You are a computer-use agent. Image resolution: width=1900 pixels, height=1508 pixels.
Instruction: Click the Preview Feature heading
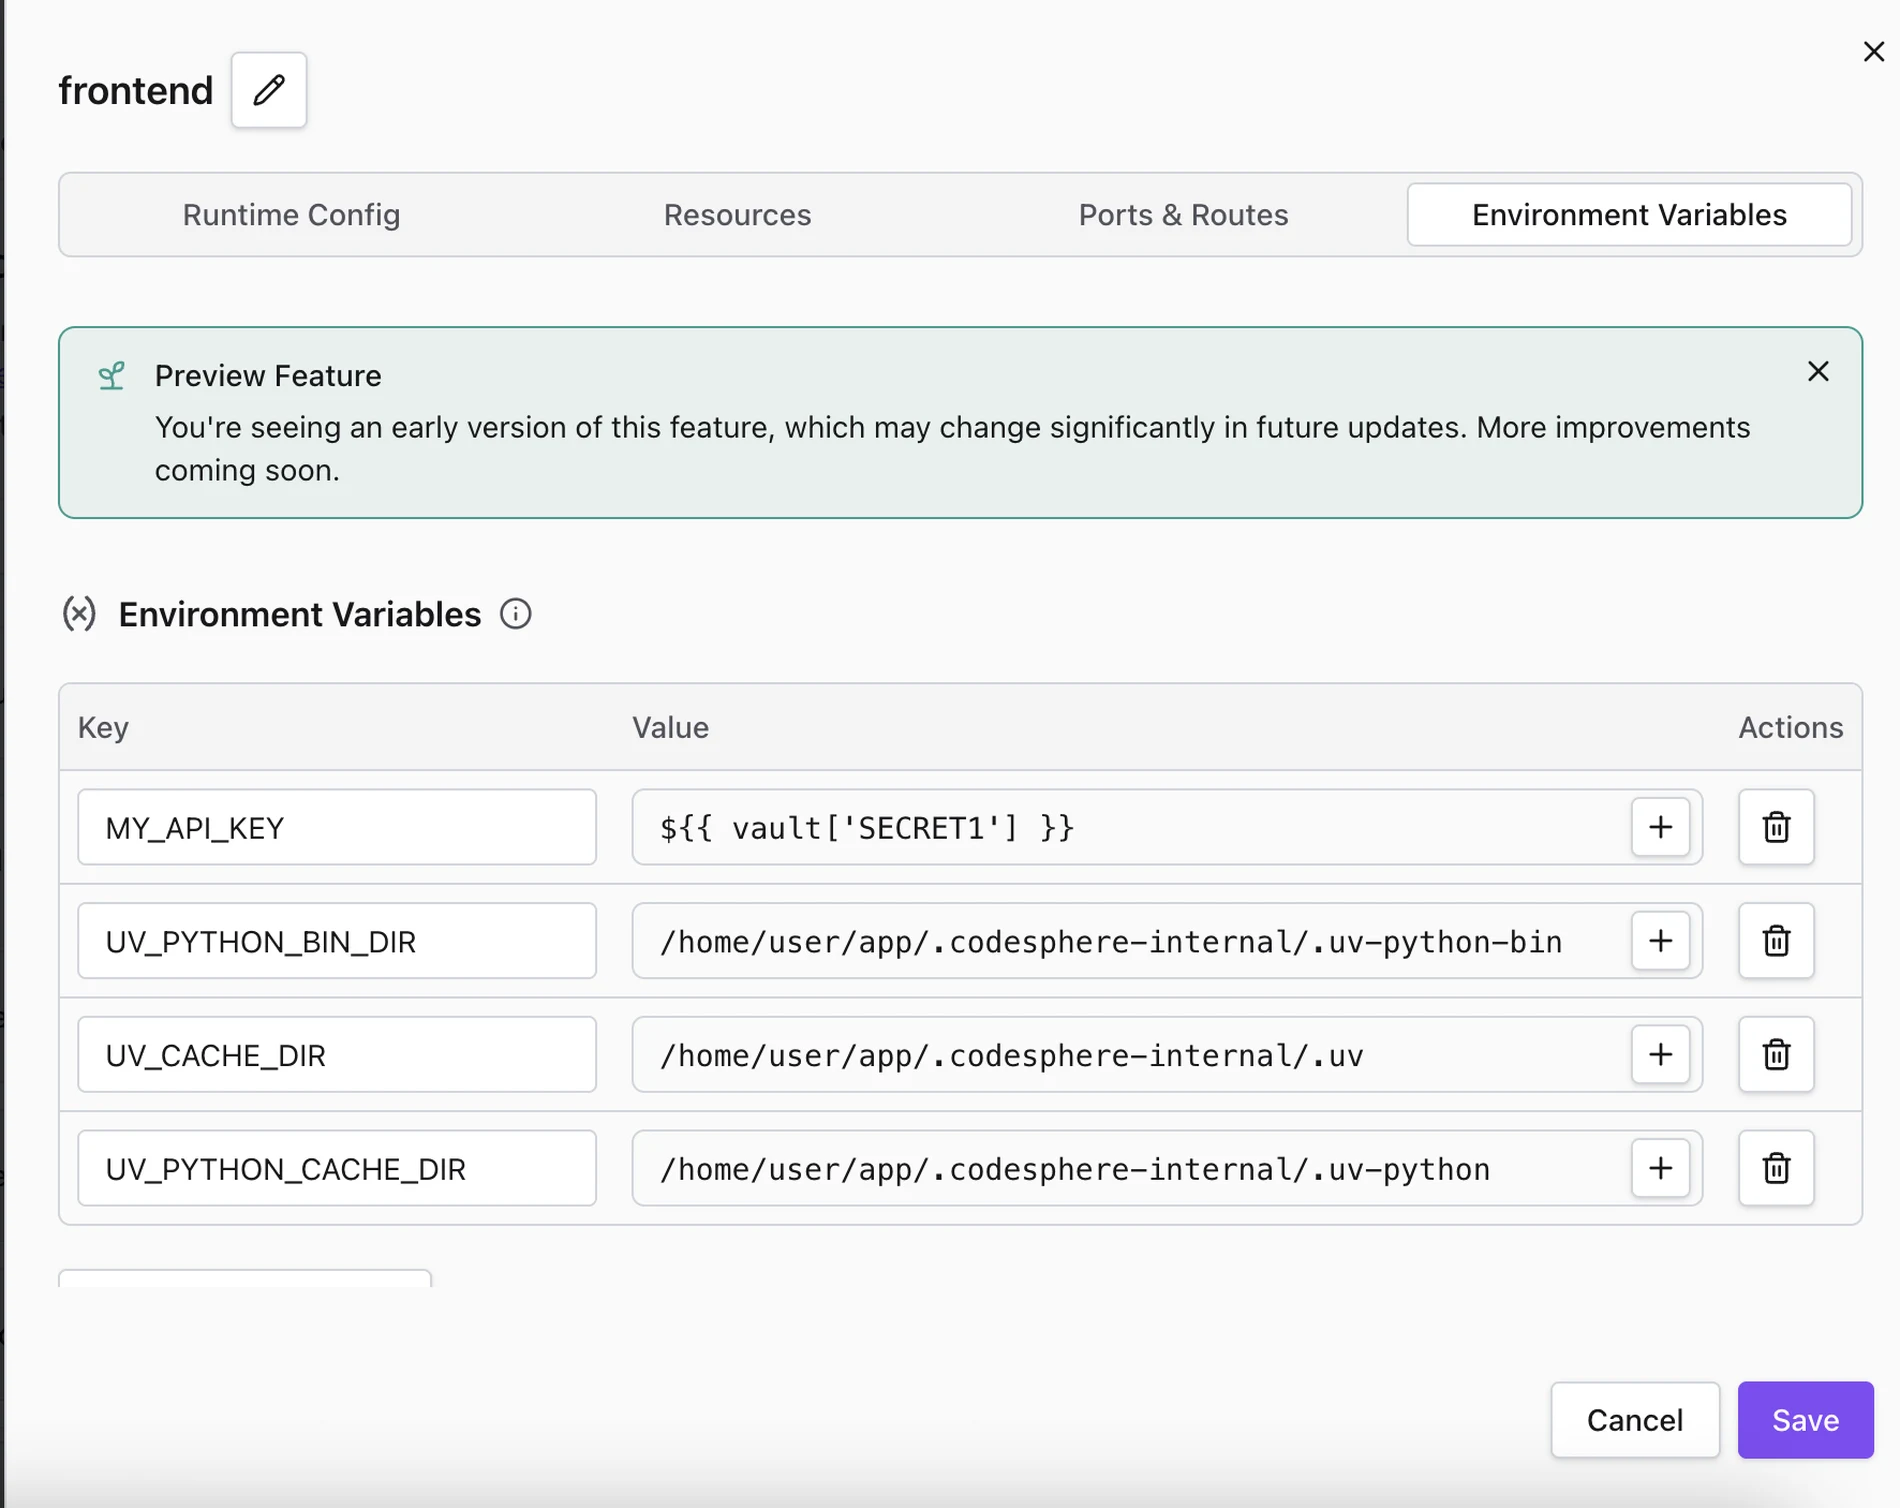point(268,376)
